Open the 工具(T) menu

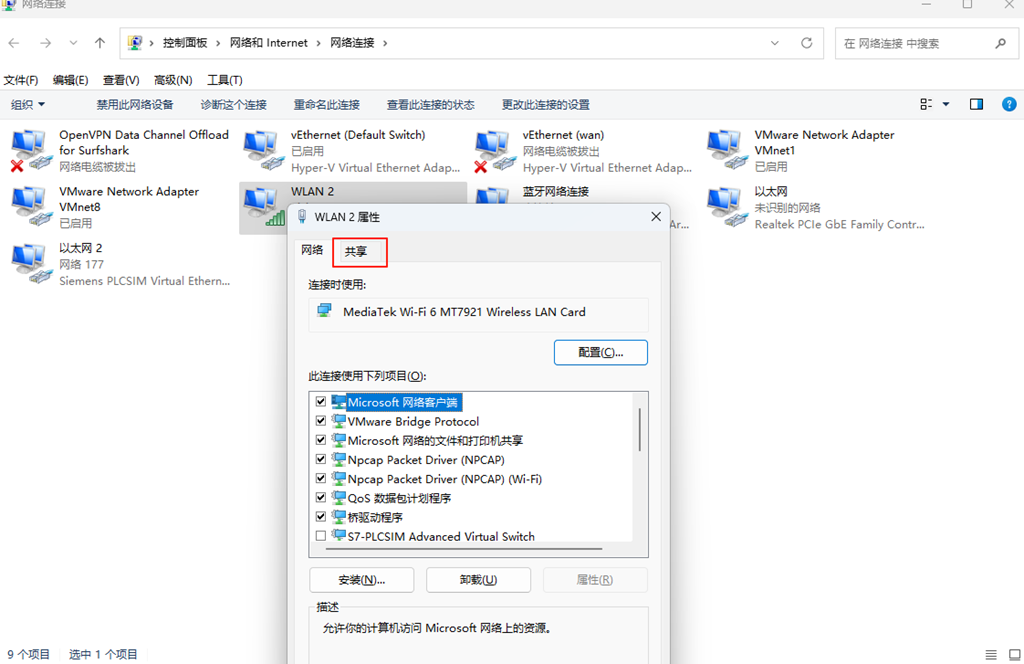225,80
